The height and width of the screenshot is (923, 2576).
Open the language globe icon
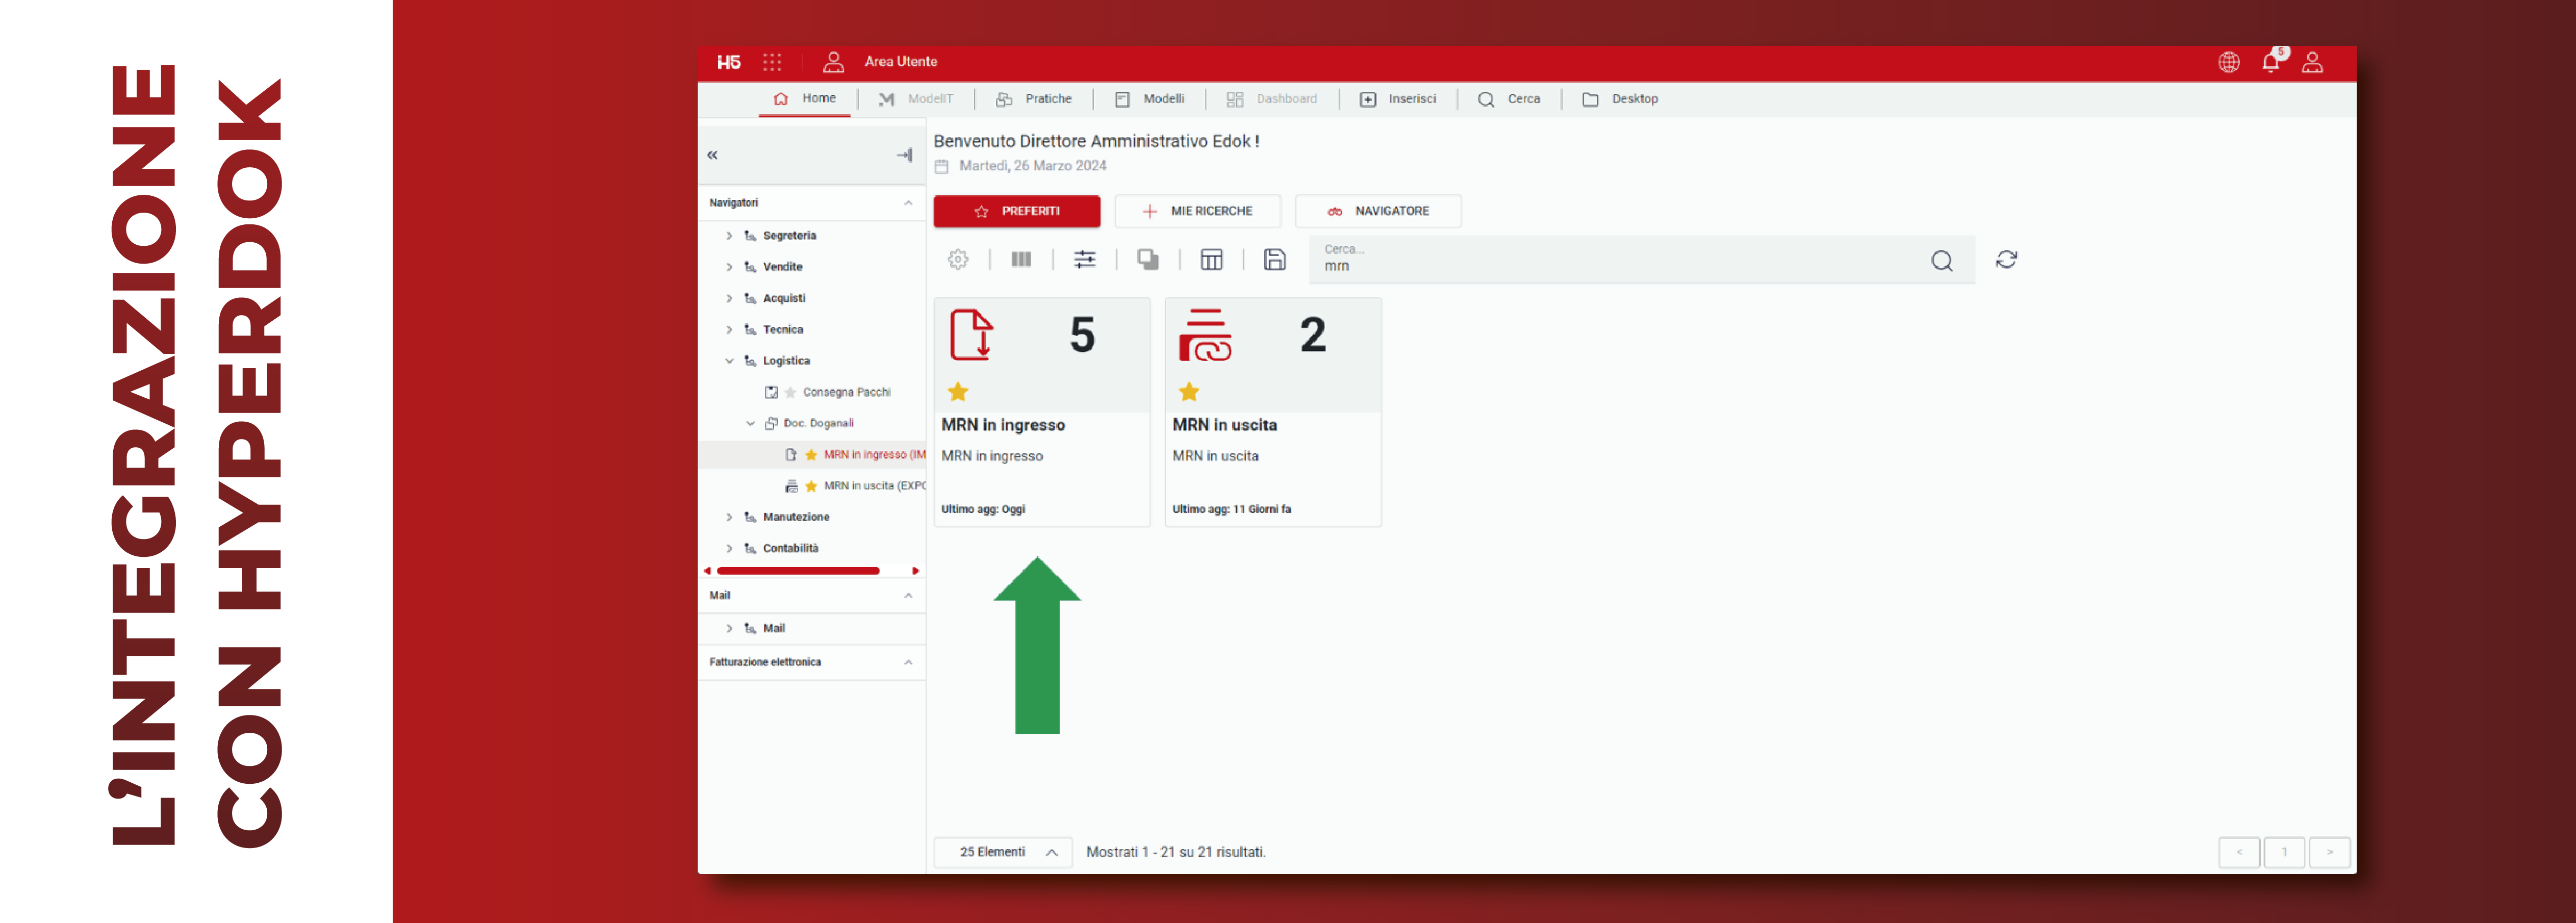point(2229,62)
